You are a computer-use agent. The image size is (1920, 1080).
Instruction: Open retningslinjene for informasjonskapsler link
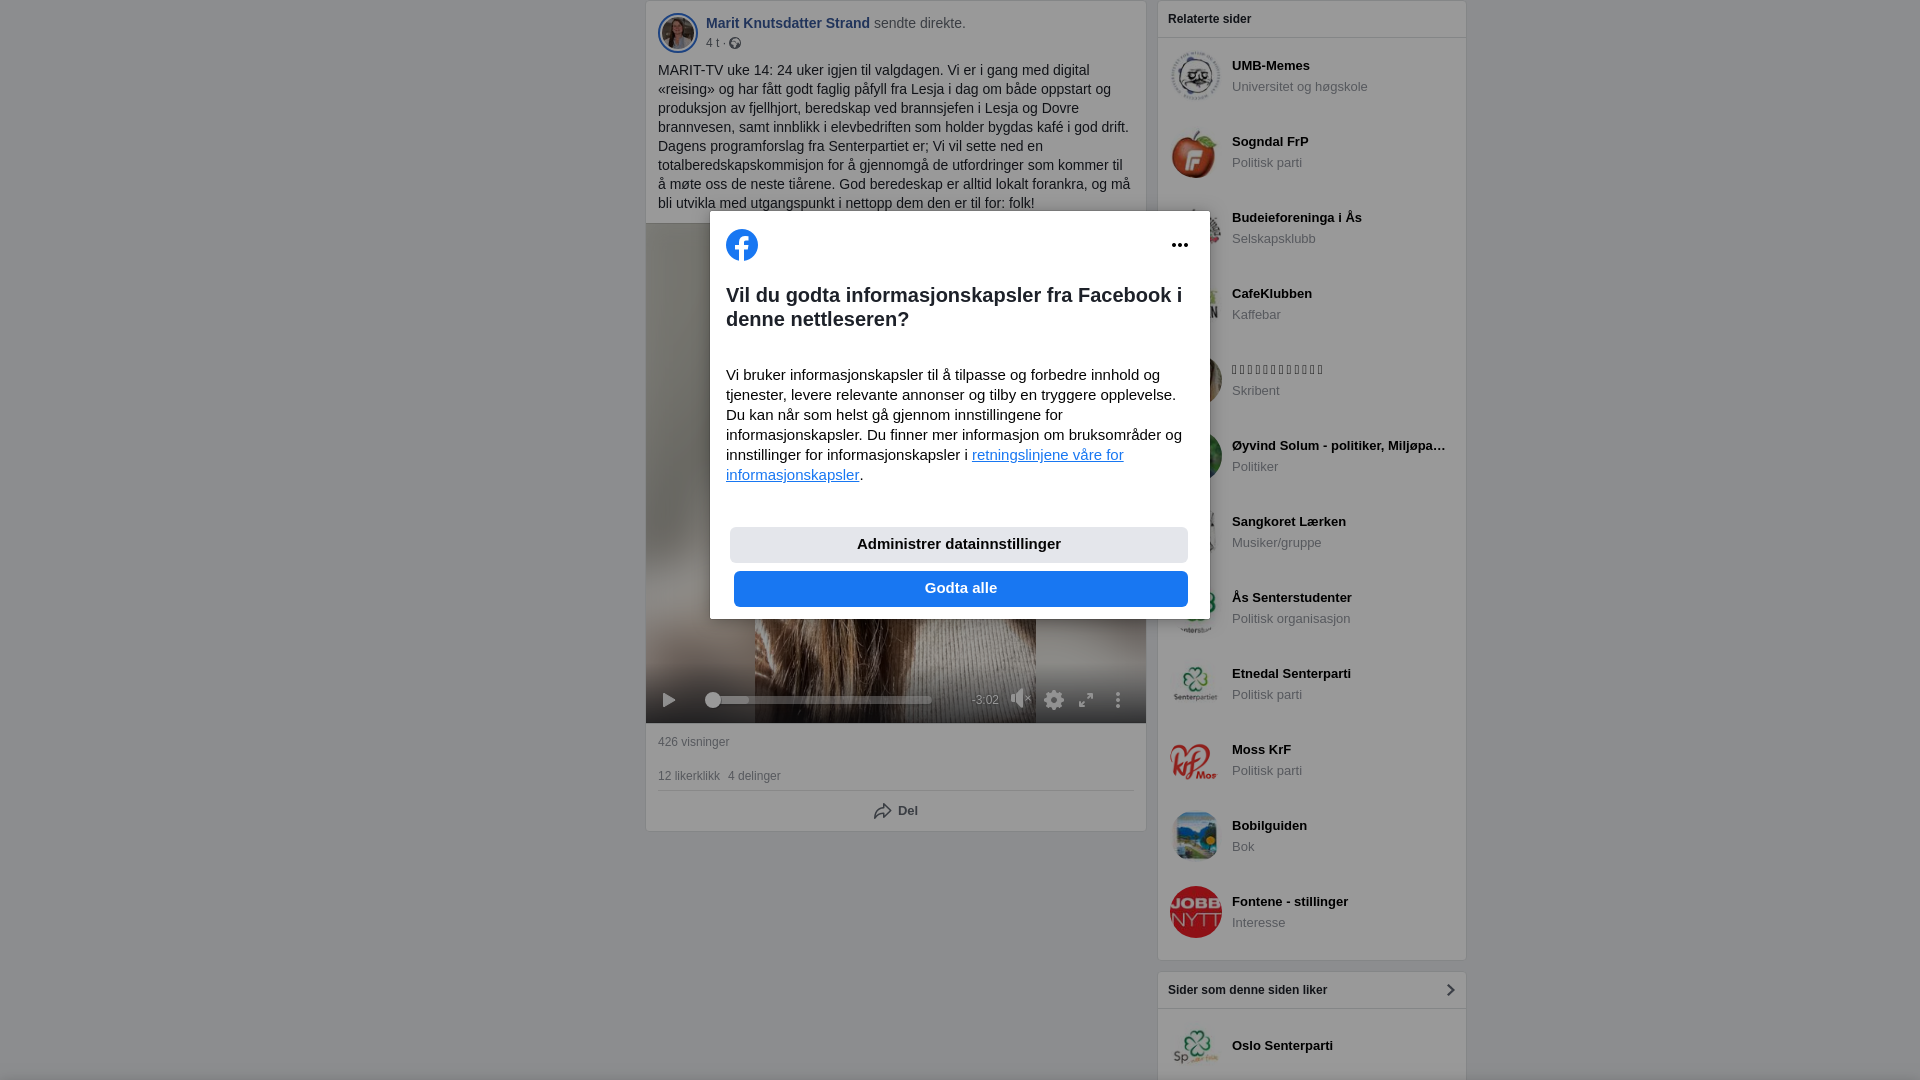click(x=925, y=465)
